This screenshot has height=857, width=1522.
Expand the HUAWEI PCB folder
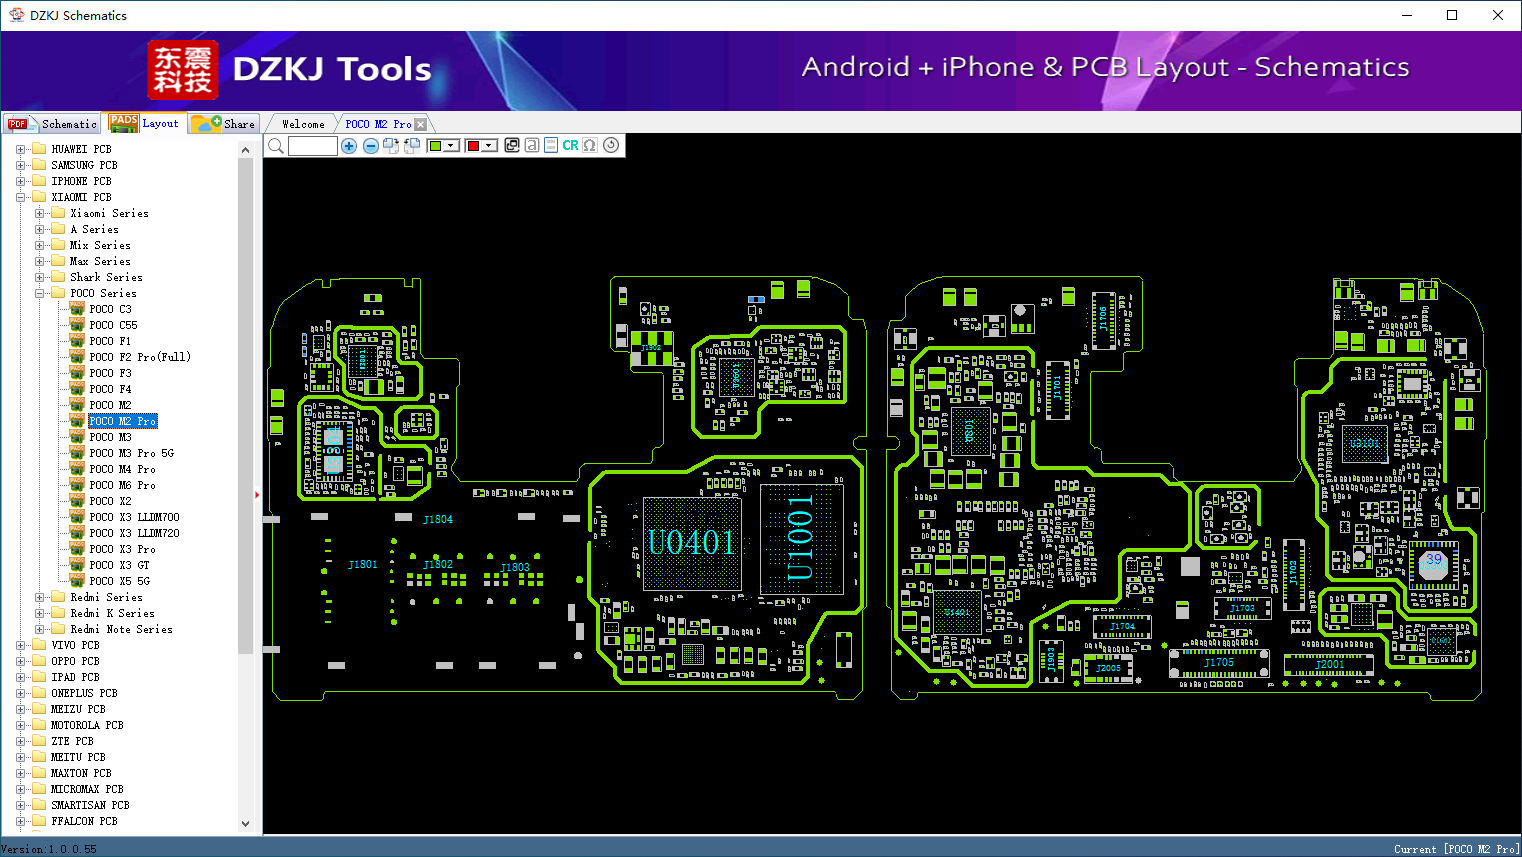click(x=20, y=149)
